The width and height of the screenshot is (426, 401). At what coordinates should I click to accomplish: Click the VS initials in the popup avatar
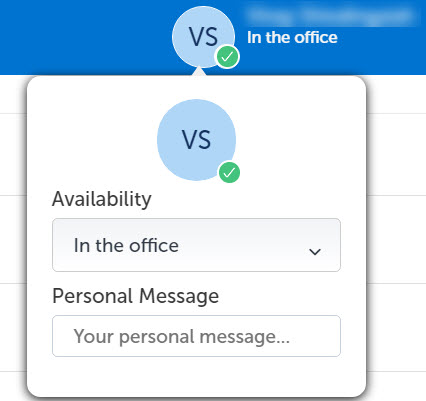click(196, 140)
